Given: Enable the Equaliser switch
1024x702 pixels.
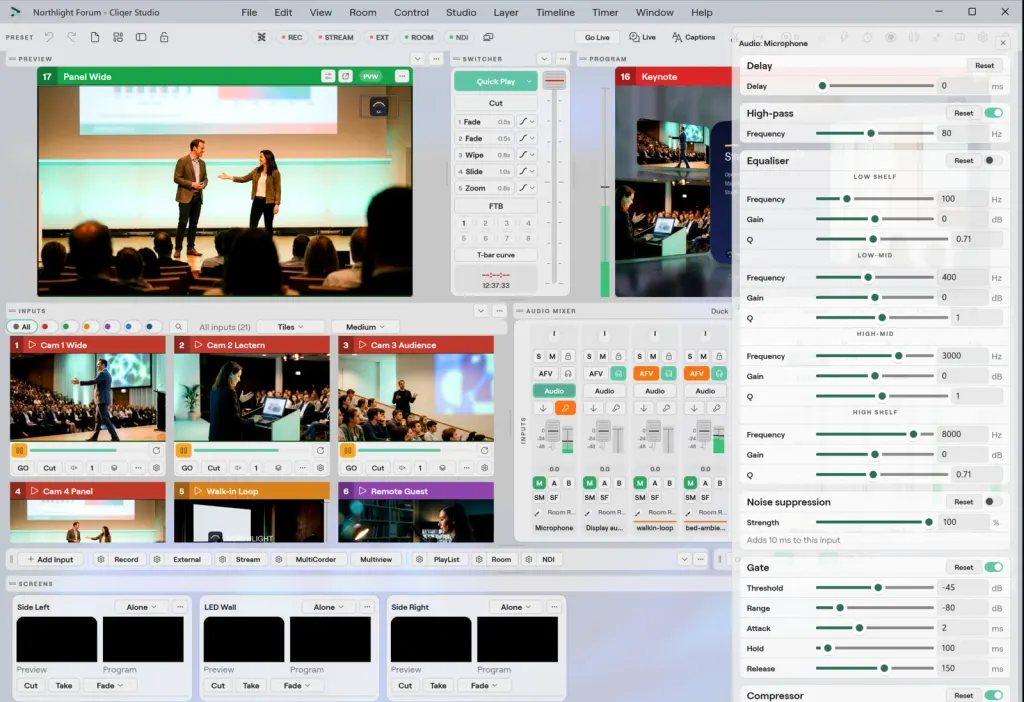Looking at the screenshot, I should [993, 161].
